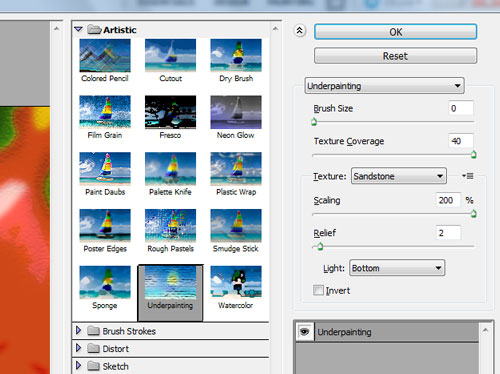Pick the Fresco filter thumbnail

170,112
